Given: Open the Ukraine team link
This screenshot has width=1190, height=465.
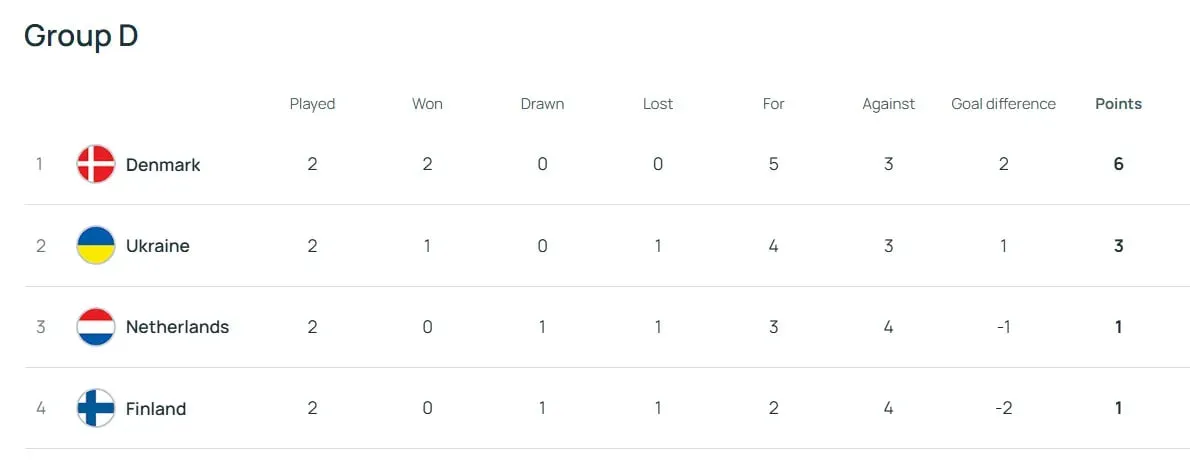Looking at the screenshot, I should click(x=158, y=246).
